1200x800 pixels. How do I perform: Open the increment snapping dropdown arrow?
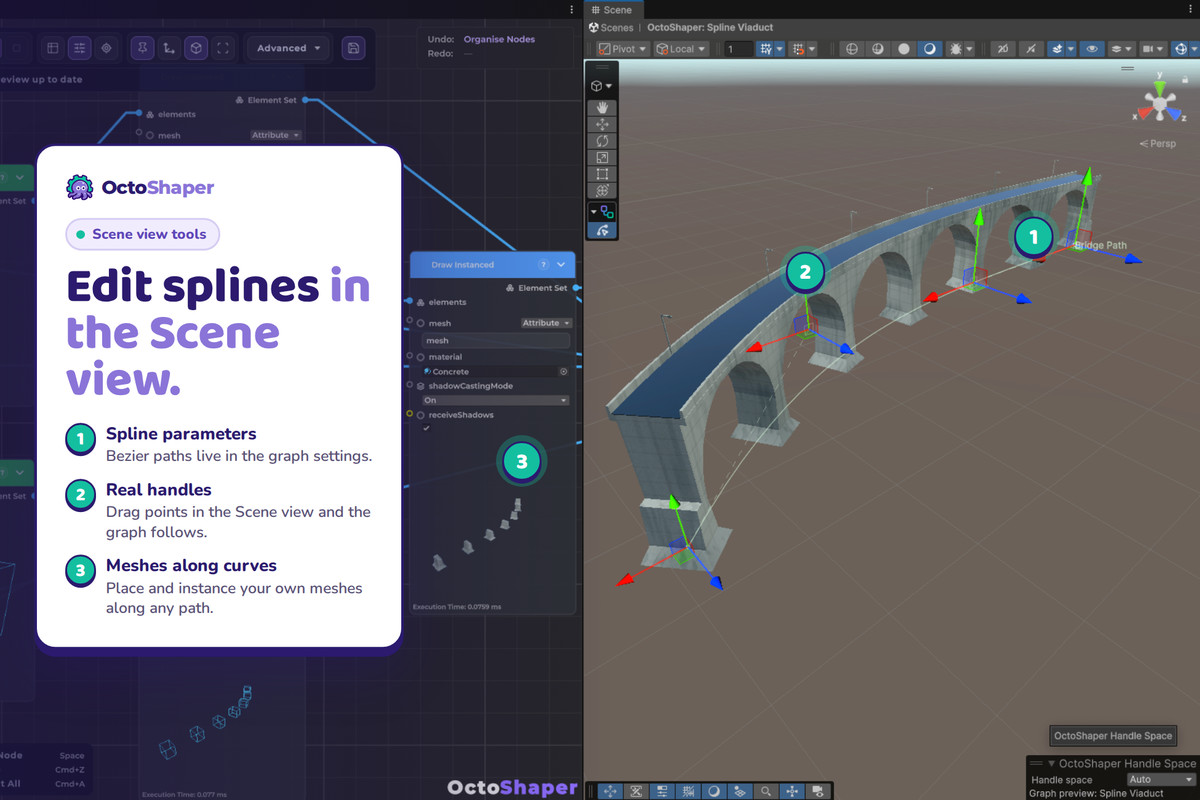(x=812, y=48)
